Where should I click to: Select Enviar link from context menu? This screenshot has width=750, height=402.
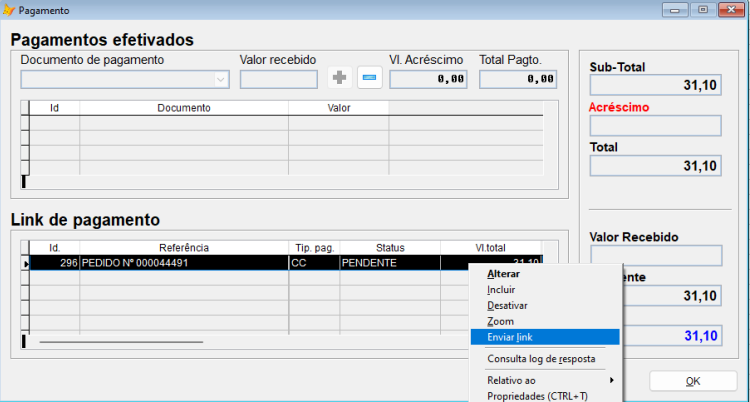pos(509,337)
